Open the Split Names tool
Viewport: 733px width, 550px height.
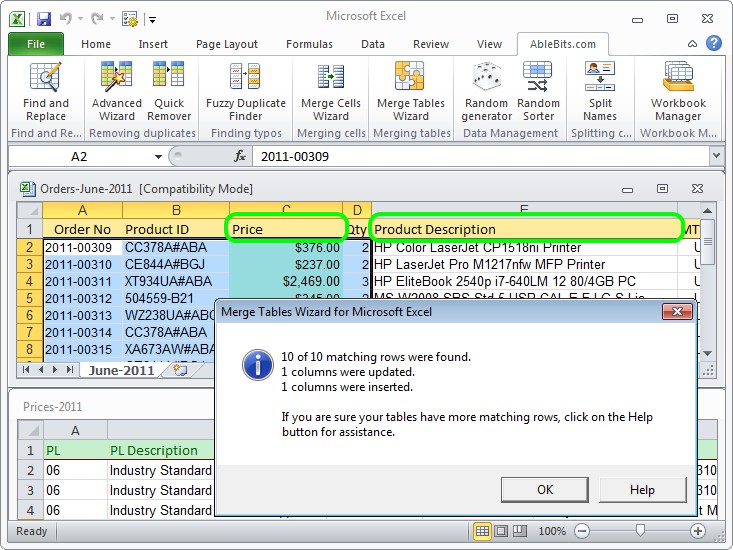coord(600,92)
